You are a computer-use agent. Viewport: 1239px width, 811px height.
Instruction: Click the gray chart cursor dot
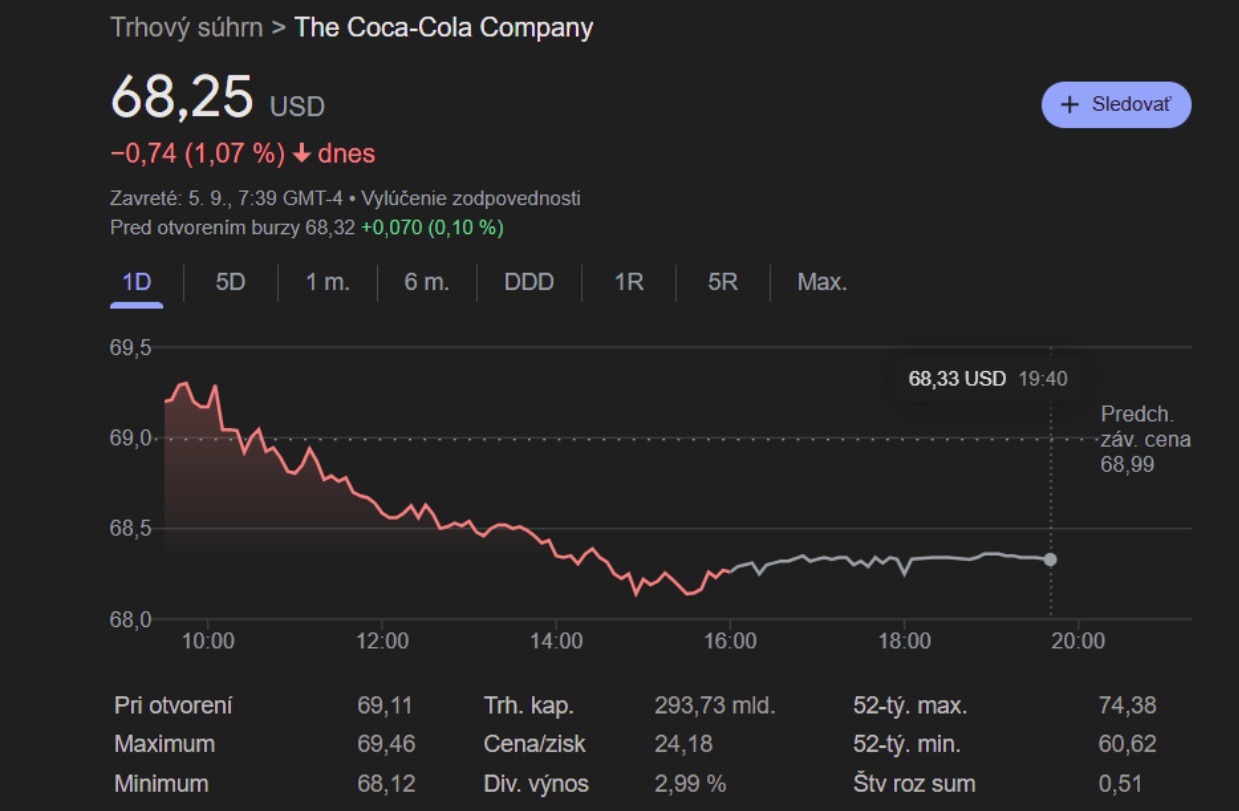coord(1050,559)
